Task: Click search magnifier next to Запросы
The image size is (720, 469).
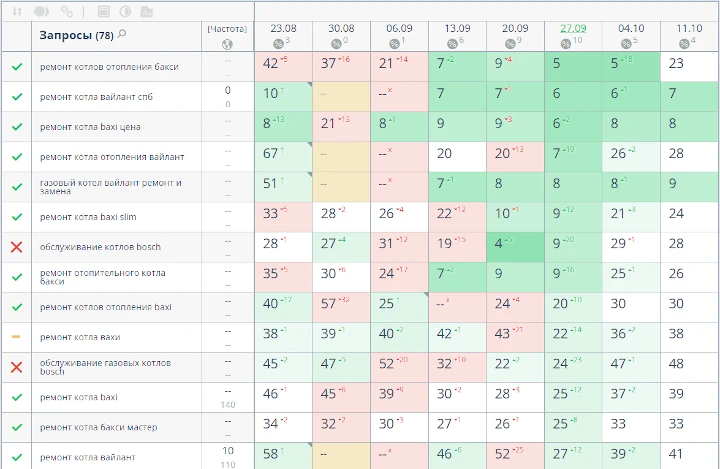Action: point(122,34)
